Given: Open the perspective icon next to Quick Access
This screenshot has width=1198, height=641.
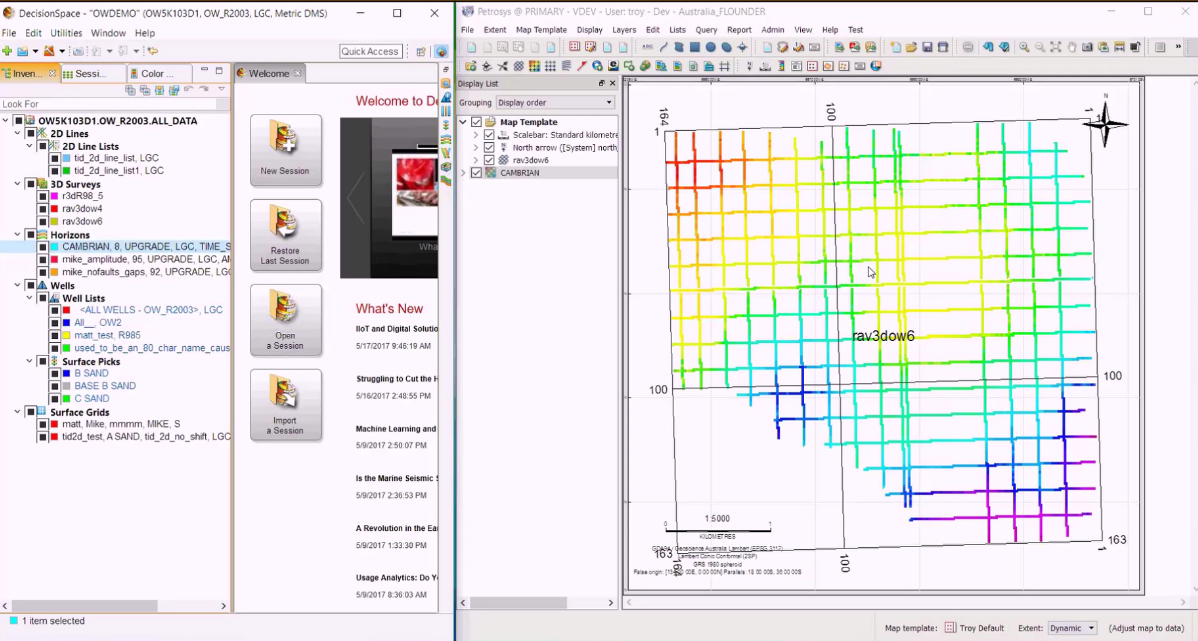Looking at the screenshot, I should click(421, 51).
